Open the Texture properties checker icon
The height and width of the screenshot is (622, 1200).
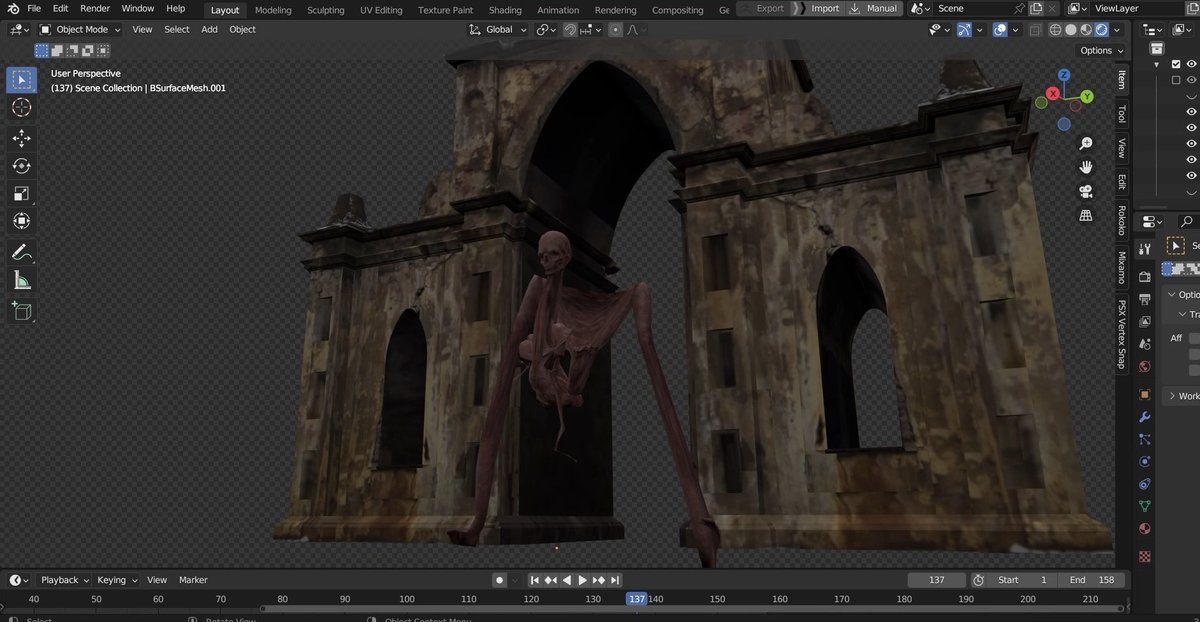pos(1145,556)
